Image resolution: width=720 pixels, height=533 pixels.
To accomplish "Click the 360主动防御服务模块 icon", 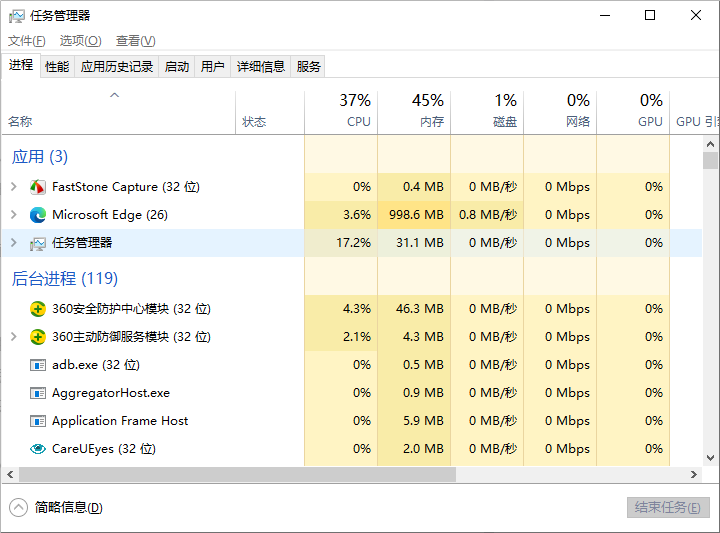I will click(38, 337).
